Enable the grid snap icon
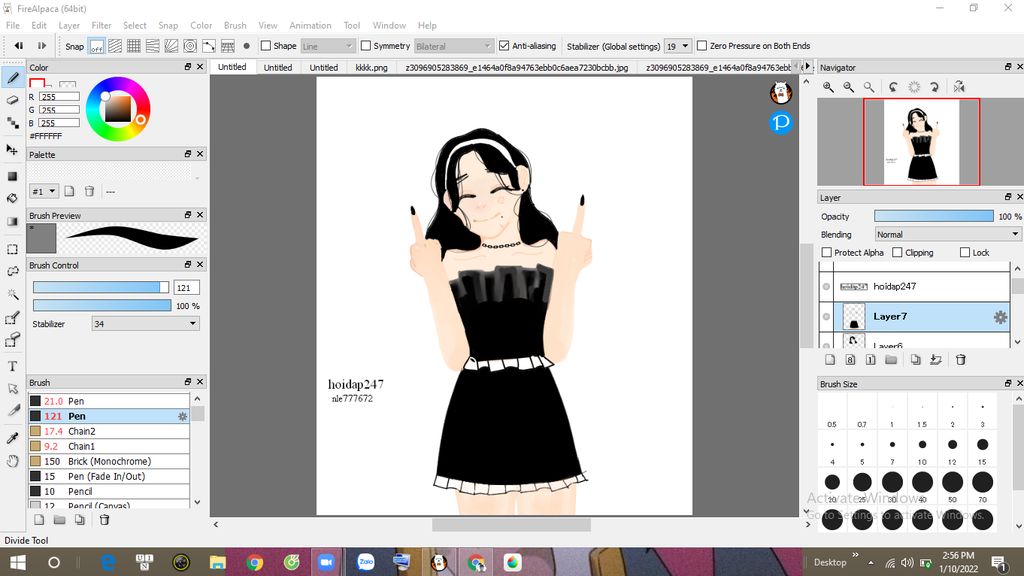Image resolution: width=1024 pixels, height=576 pixels. pyautogui.click(x=134, y=46)
